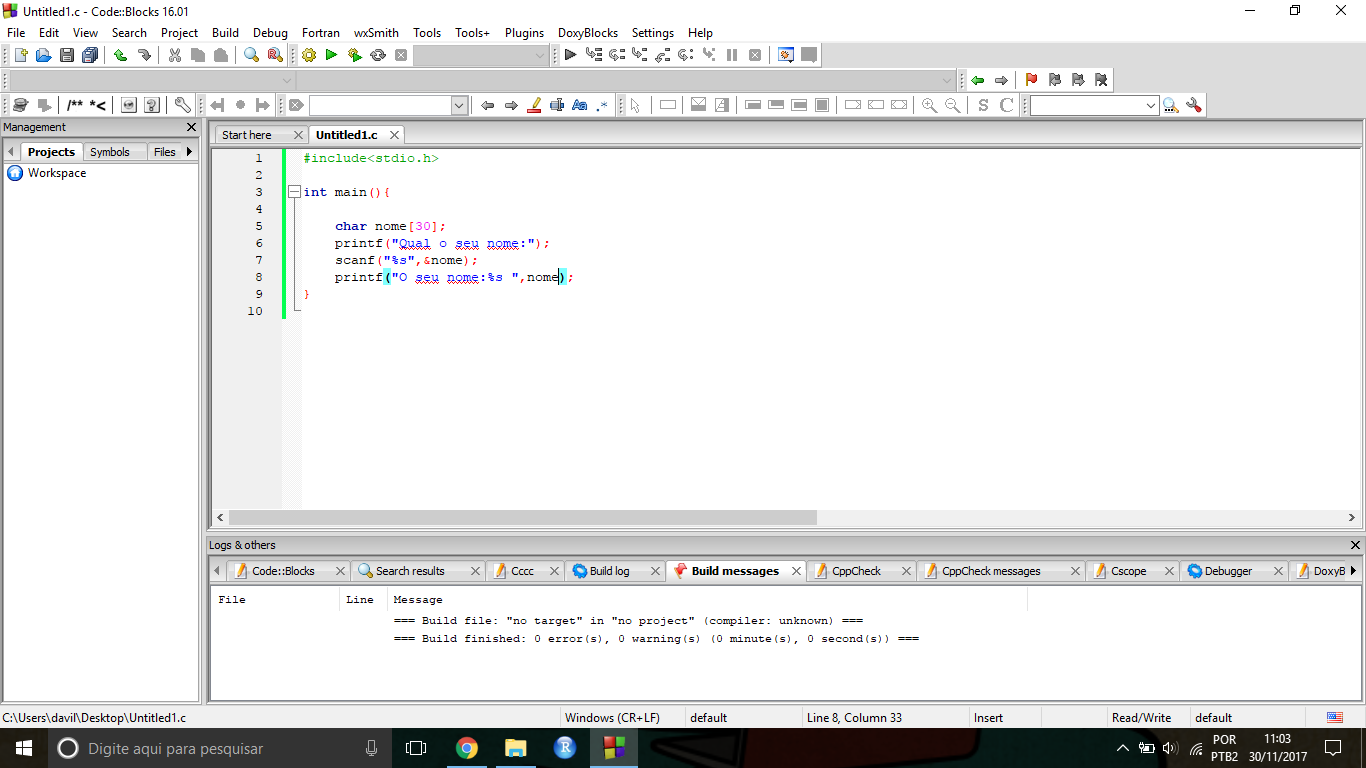
Task: Open the Settings menu
Action: (652, 33)
